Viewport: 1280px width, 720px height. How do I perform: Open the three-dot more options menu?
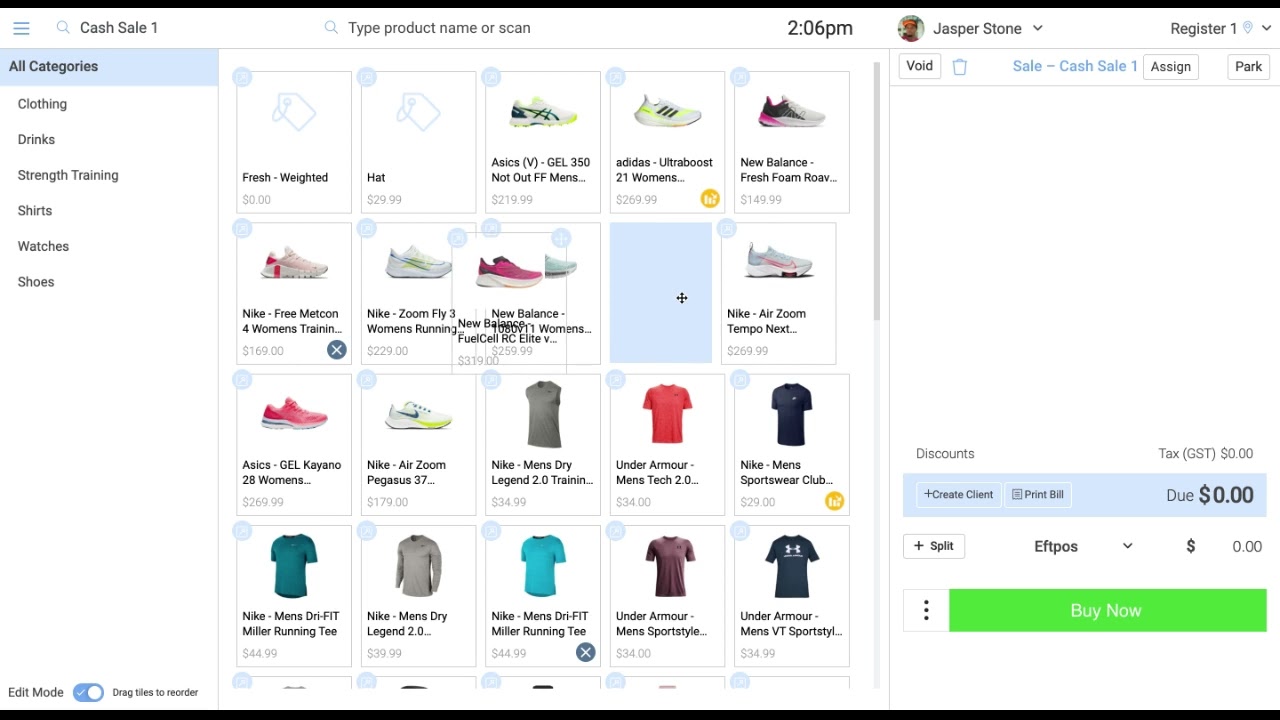pos(926,610)
